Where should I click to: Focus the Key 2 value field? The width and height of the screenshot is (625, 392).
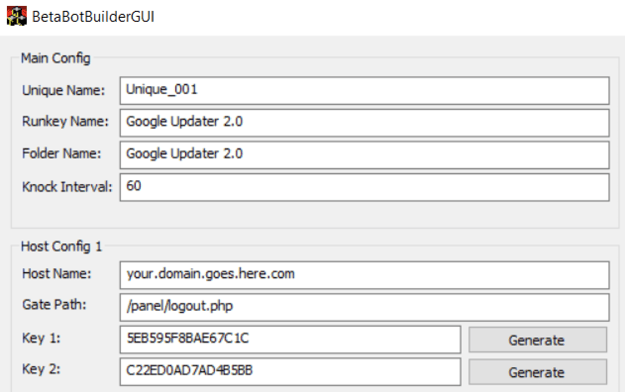(x=290, y=372)
